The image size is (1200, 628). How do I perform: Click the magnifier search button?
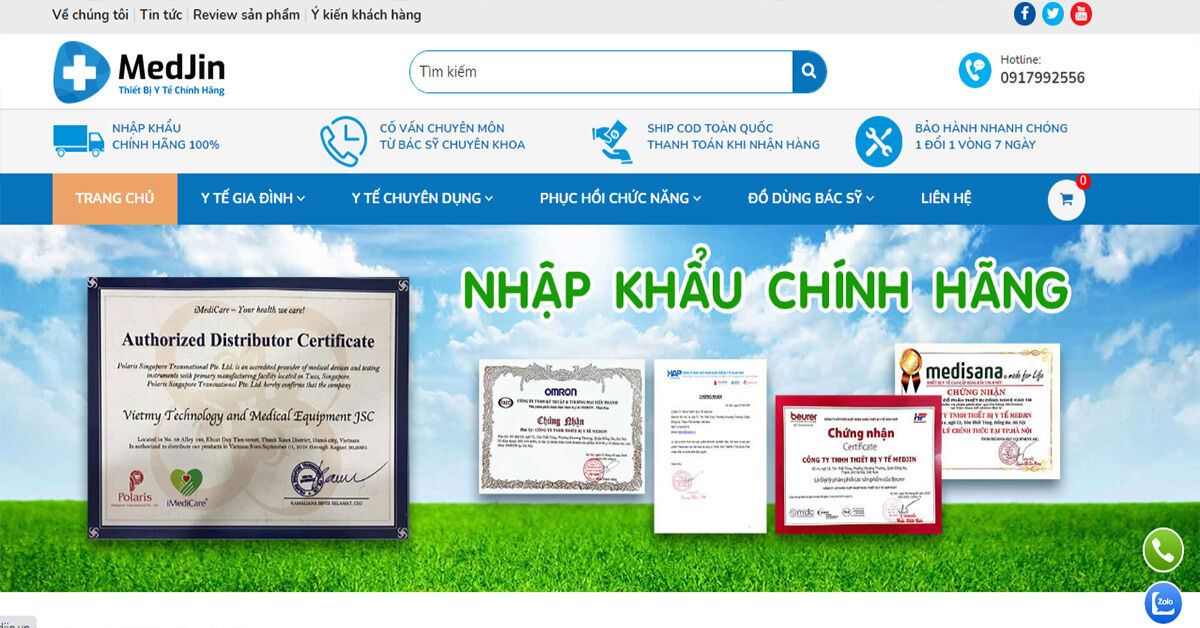click(809, 72)
